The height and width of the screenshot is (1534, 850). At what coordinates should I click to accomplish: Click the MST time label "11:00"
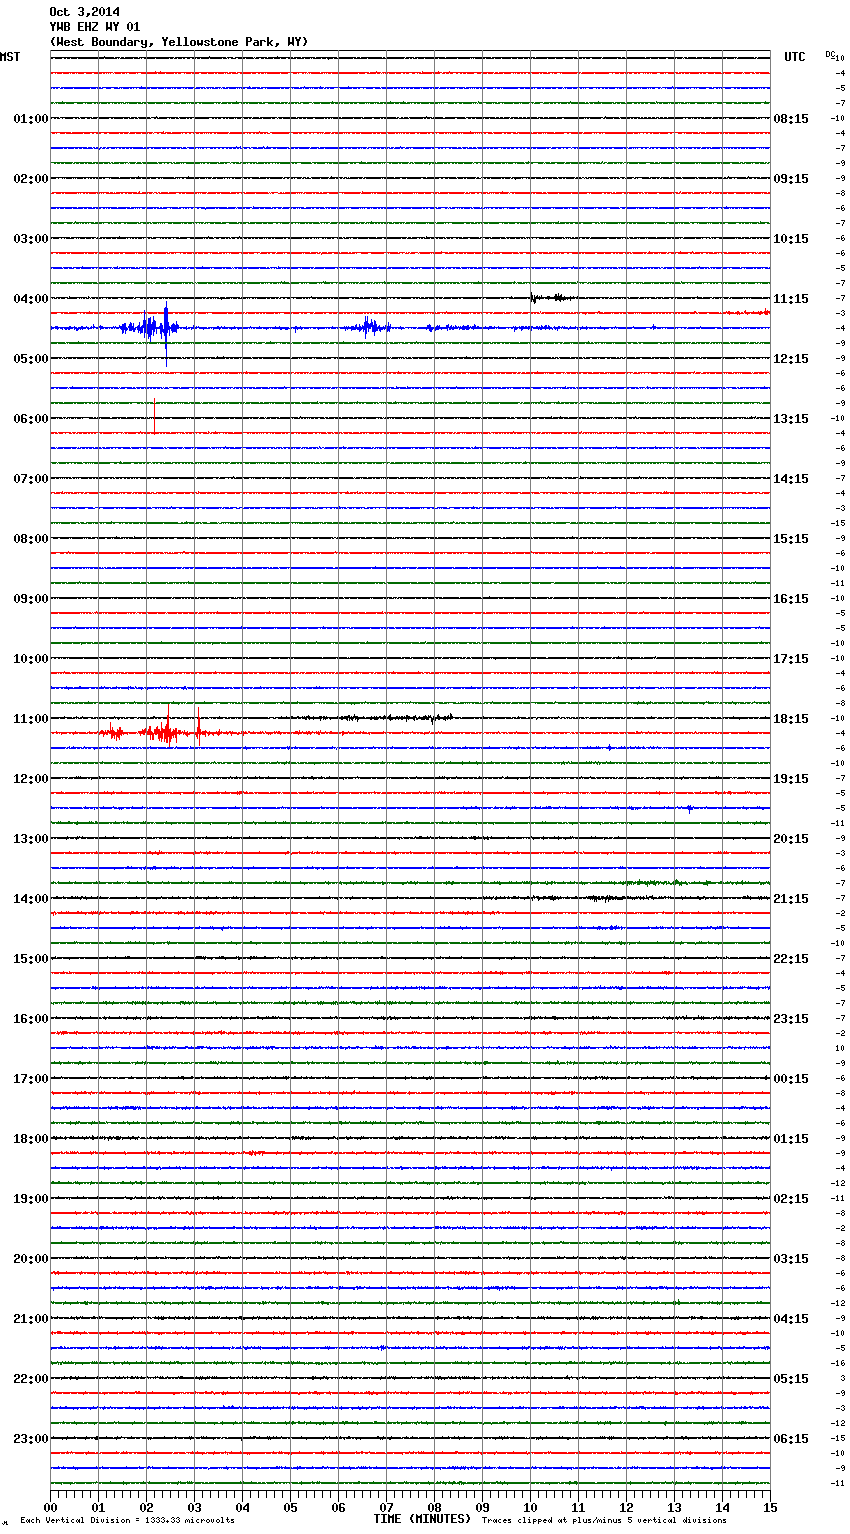pyautogui.click(x=31, y=719)
